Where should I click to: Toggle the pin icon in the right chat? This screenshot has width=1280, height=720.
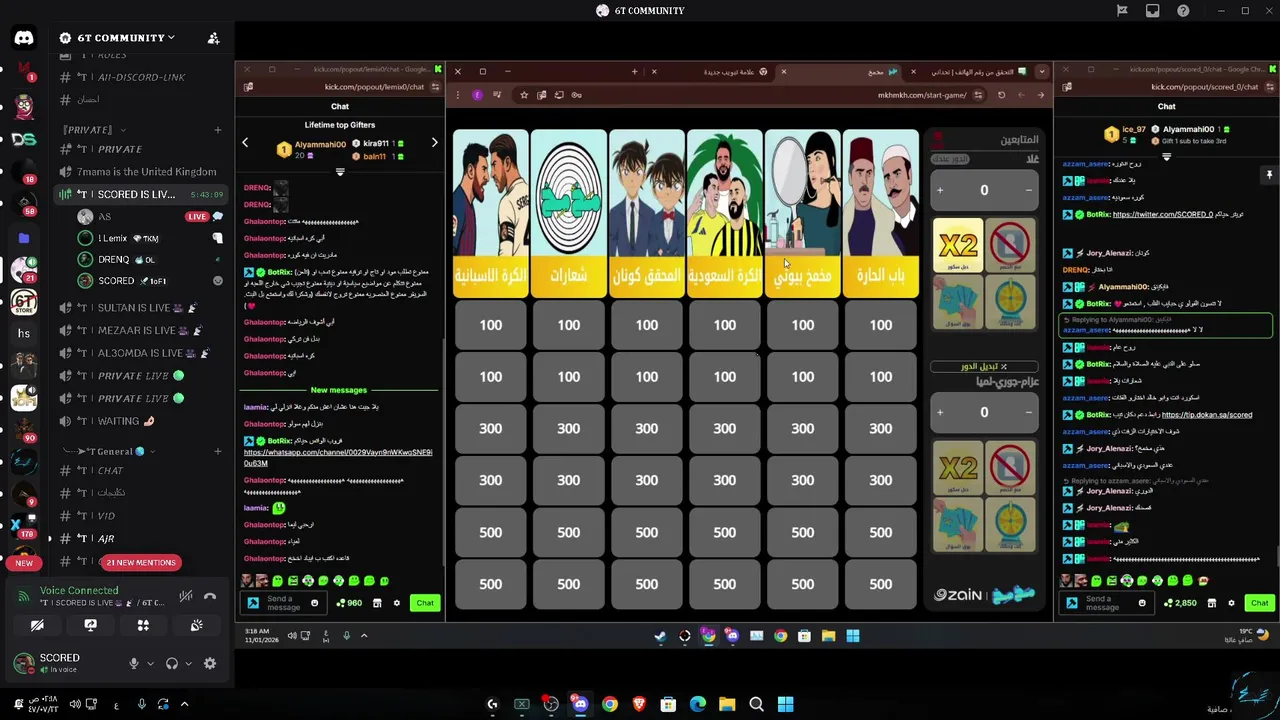[1269, 175]
